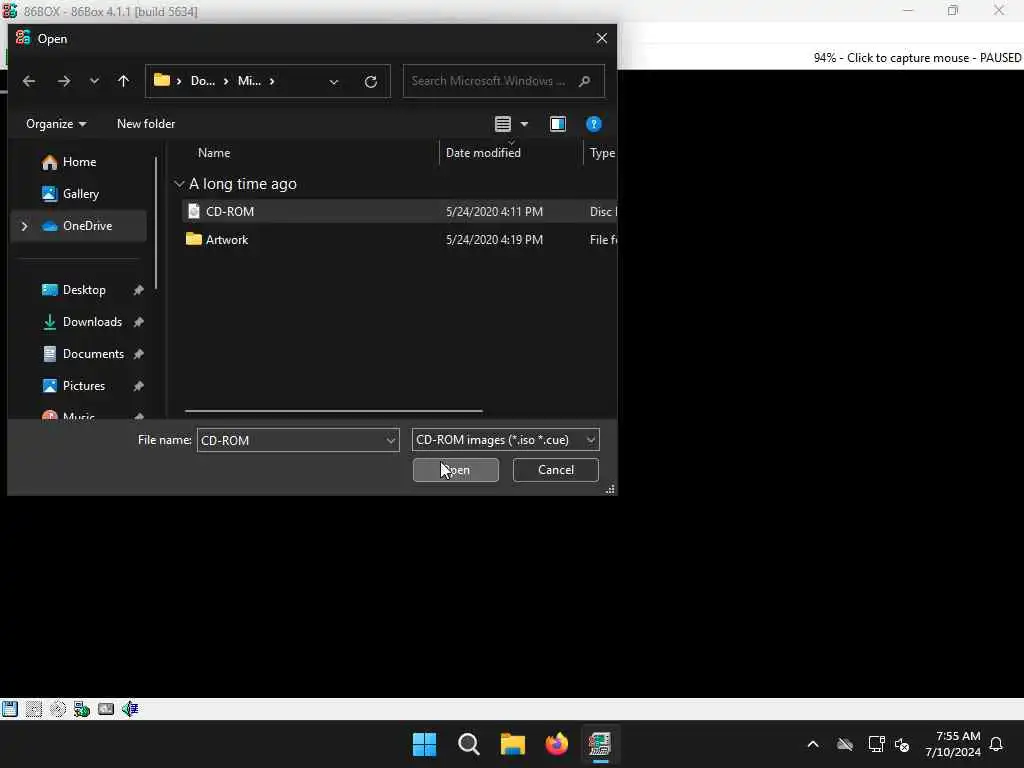Open Windows Start menu
Viewport: 1024px width, 768px height.
[x=424, y=744]
